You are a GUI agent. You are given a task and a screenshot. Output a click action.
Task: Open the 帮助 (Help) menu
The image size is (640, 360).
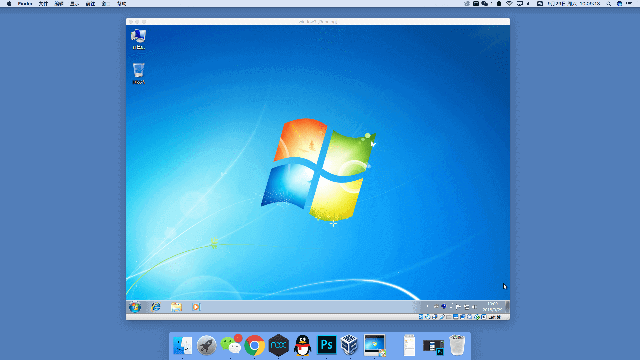[122, 4]
